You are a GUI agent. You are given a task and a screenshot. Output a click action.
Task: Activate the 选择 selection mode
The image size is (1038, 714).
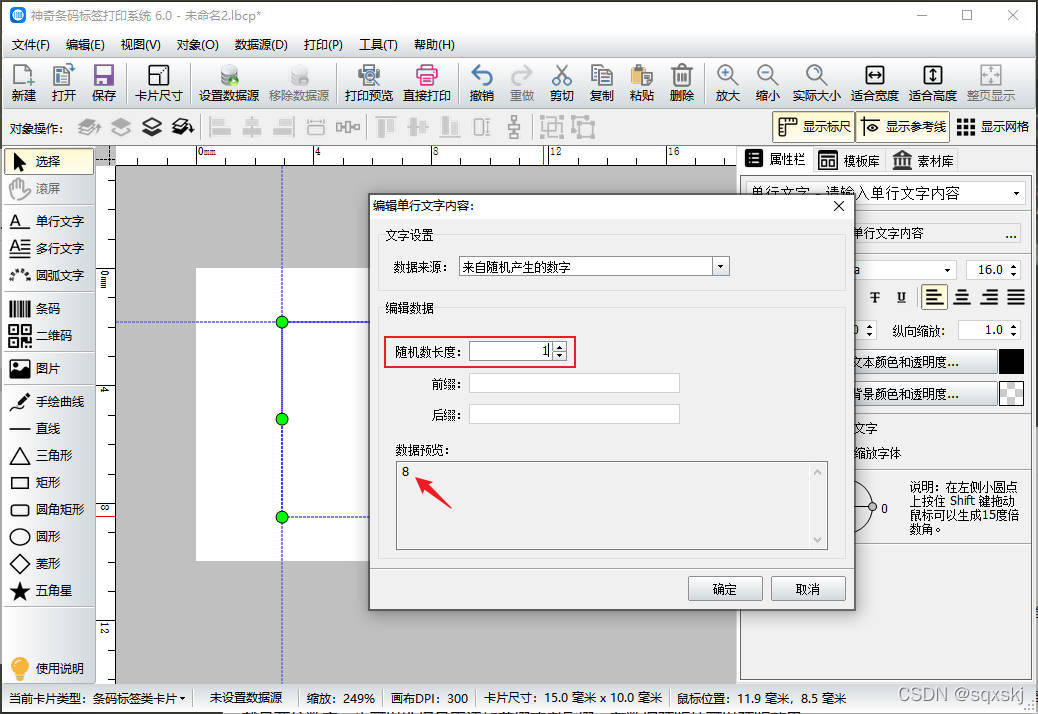pos(48,161)
